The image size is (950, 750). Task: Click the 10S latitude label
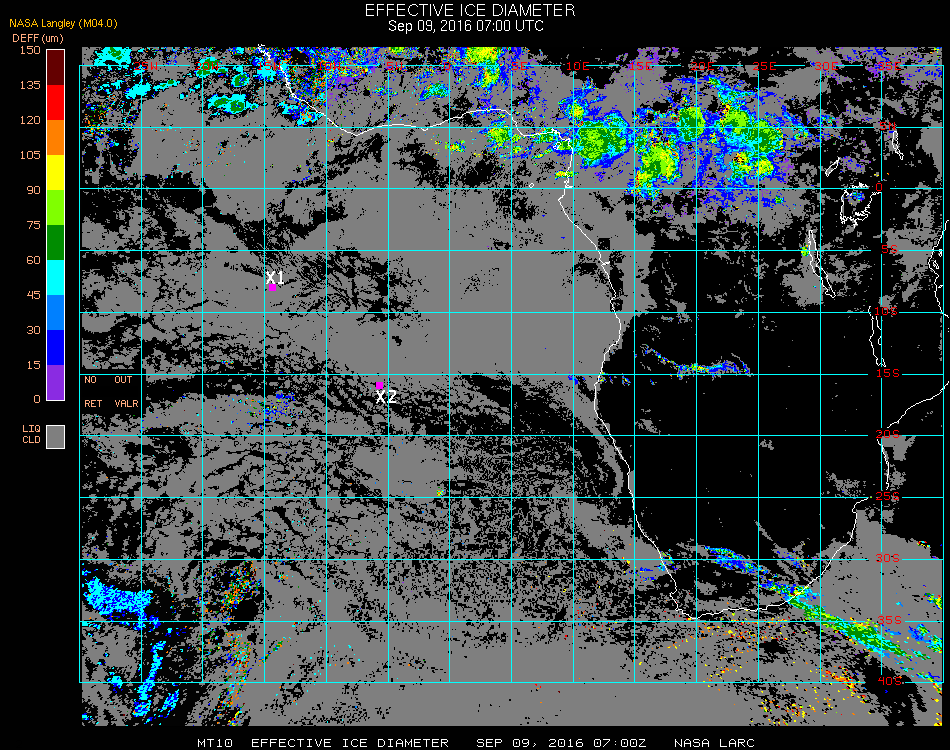point(886,311)
